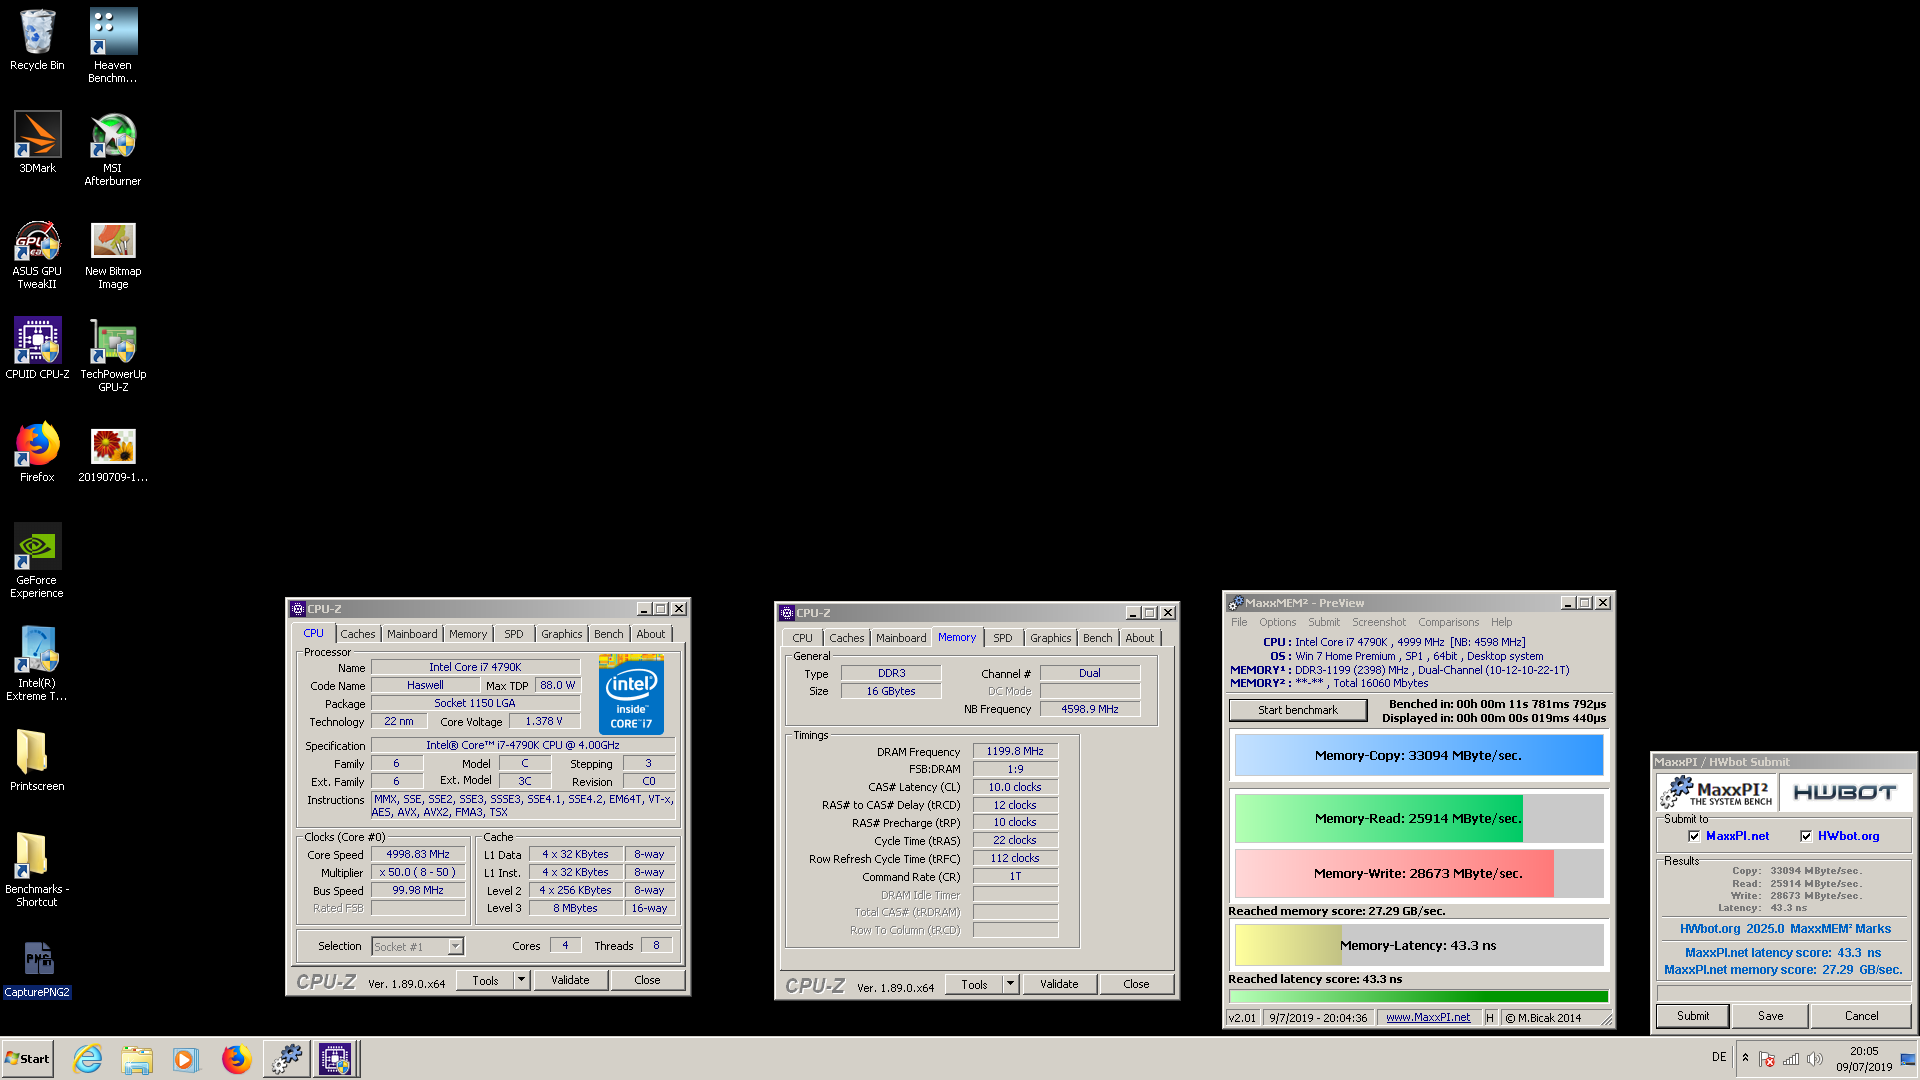
Task: Open Mainboard tab in left CPU-Z
Action: (x=412, y=634)
